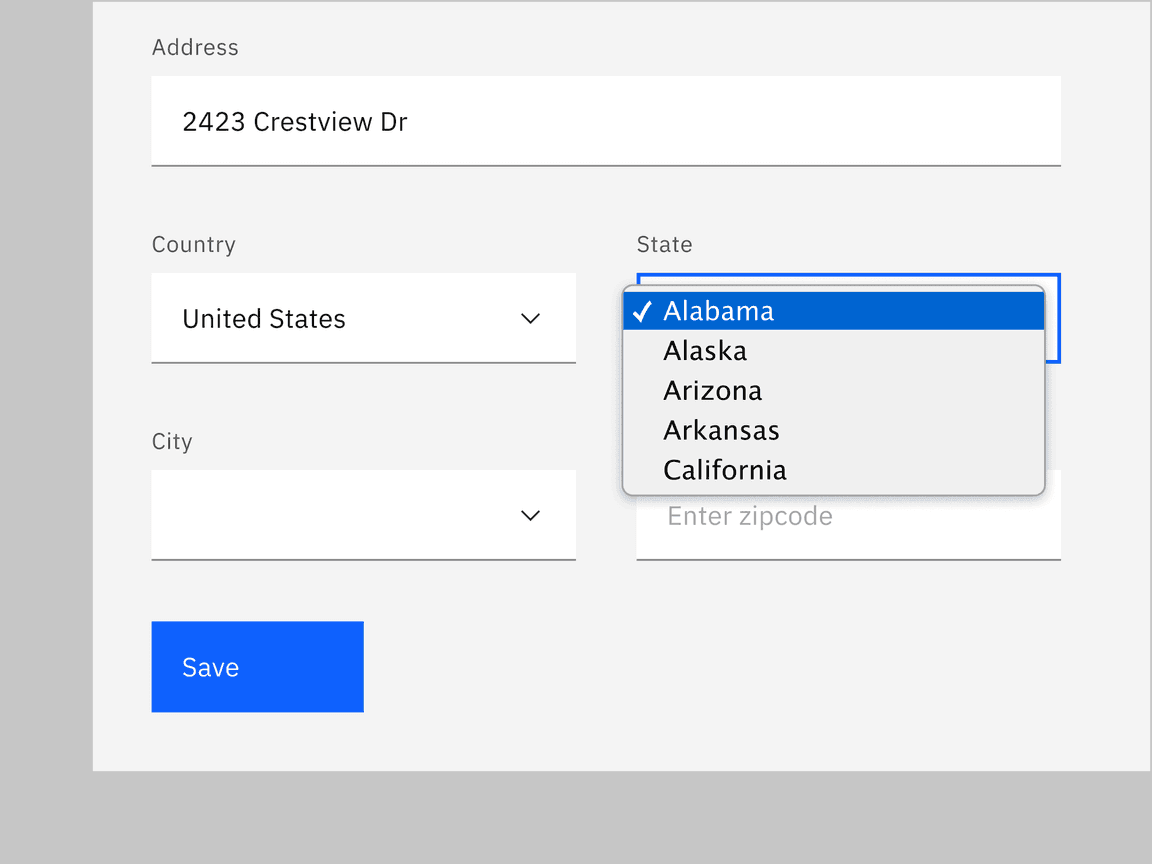Click the Country label text

(193, 244)
